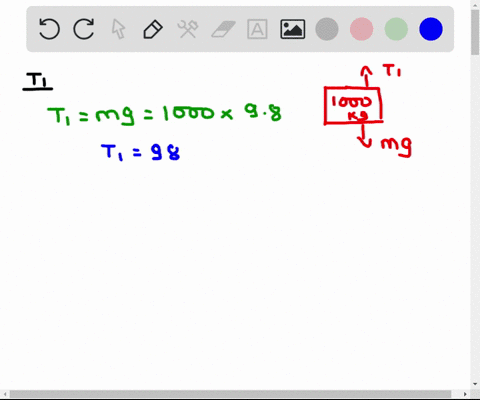480x400 pixels.
Task: Undo the last stroke
Action: [x=49, y=29]
